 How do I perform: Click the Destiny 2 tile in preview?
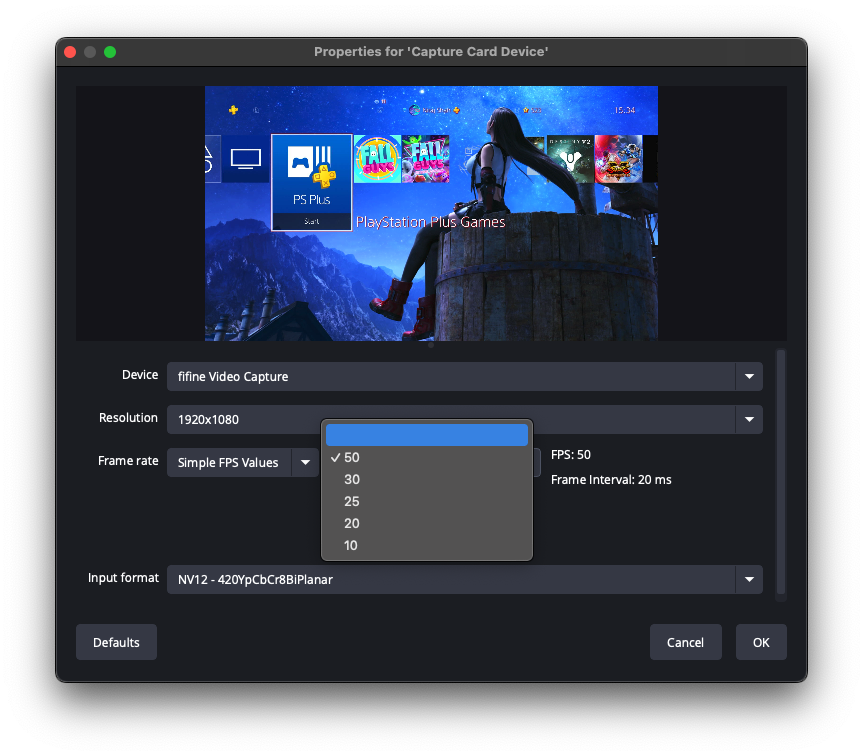click(x=570, y=159)
